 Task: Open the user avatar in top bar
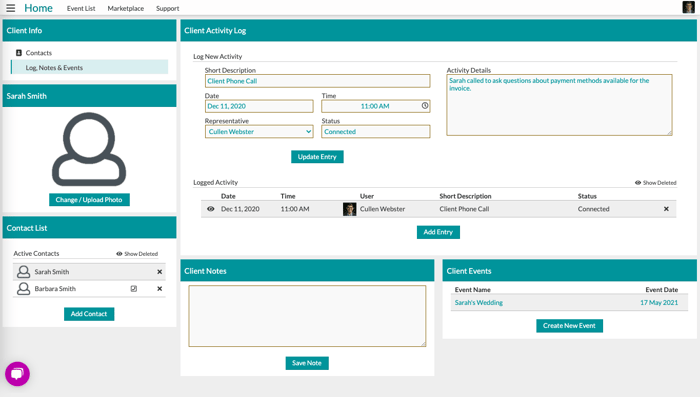point(688,7)
